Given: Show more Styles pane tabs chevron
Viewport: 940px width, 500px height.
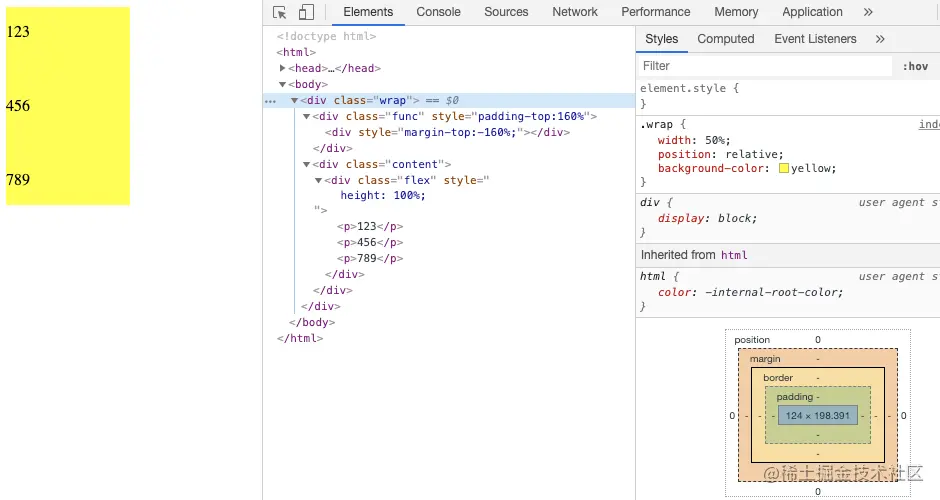Looking at the screenshot, I should click(x=879, y=39).
